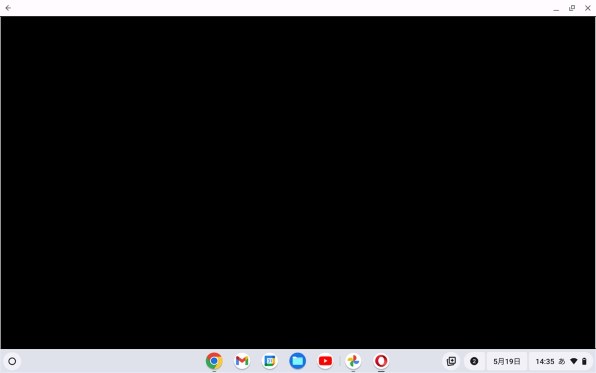Open Google Photos shelf icon
The image size is (596, 373).
(x=353, y=361)
